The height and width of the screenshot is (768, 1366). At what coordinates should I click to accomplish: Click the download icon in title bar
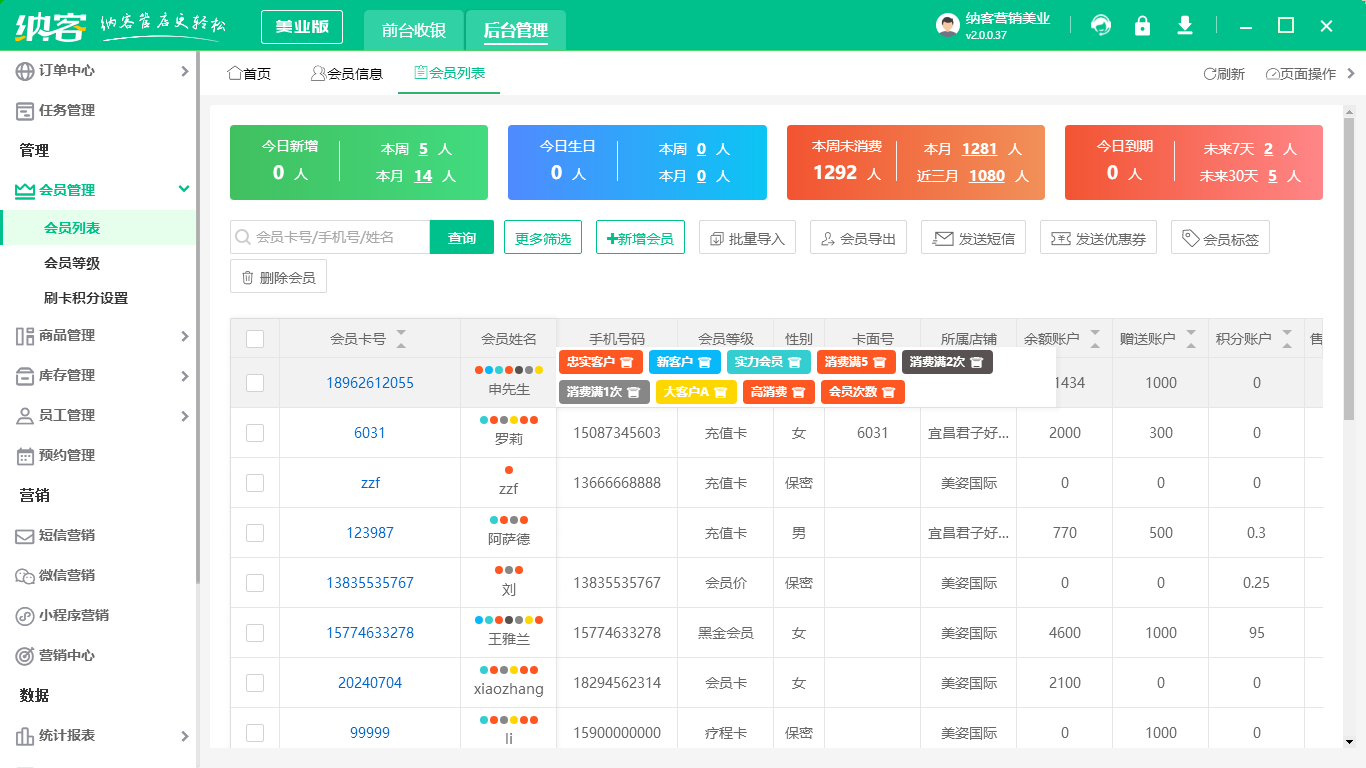[x=1185, y=26]
